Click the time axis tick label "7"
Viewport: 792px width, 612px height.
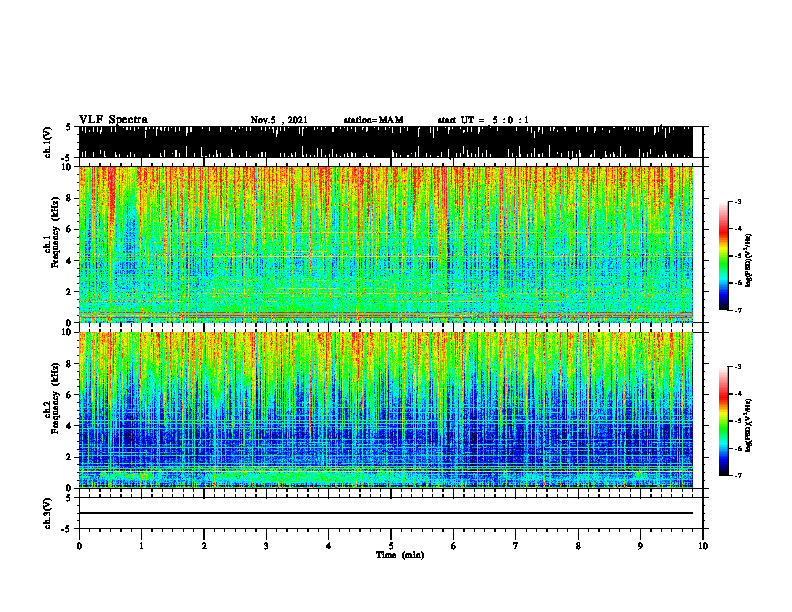516,546
